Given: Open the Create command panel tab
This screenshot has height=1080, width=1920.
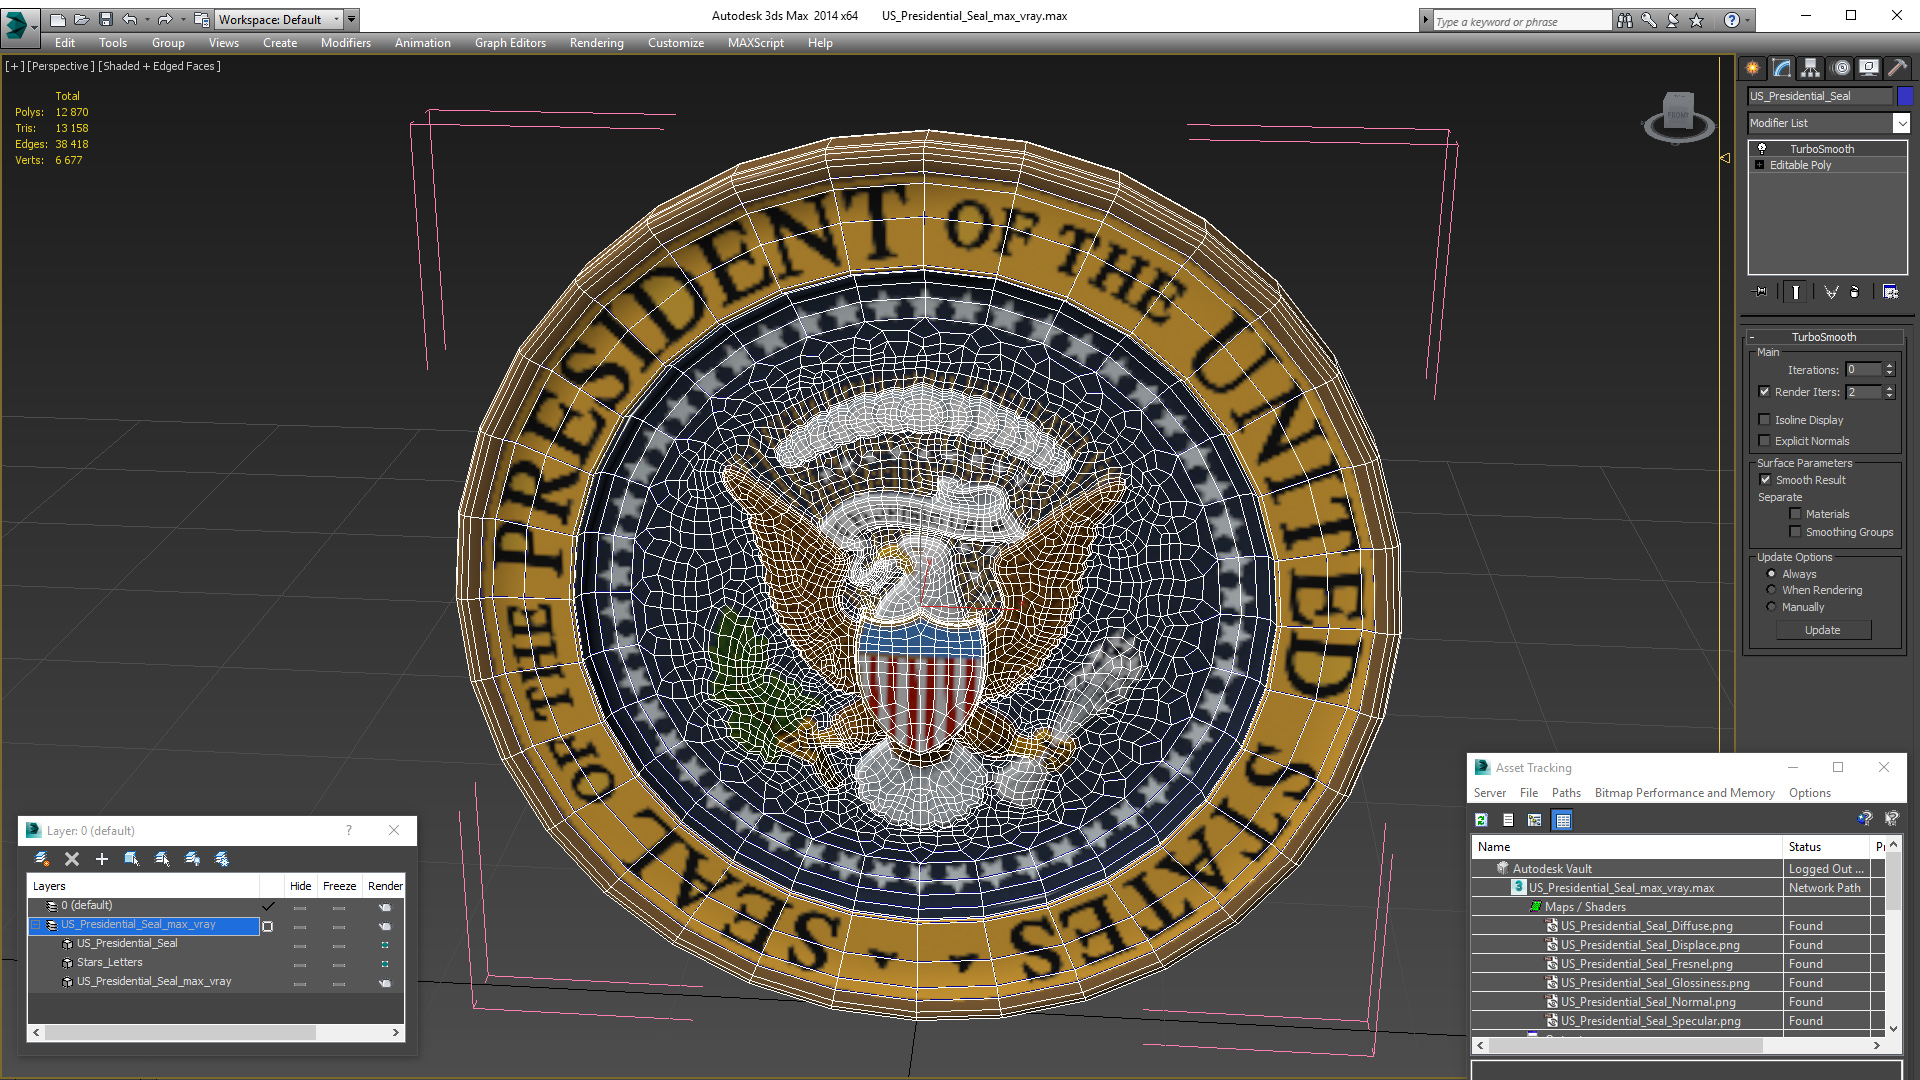Looking at the screenshot, I should [1752, 68].
